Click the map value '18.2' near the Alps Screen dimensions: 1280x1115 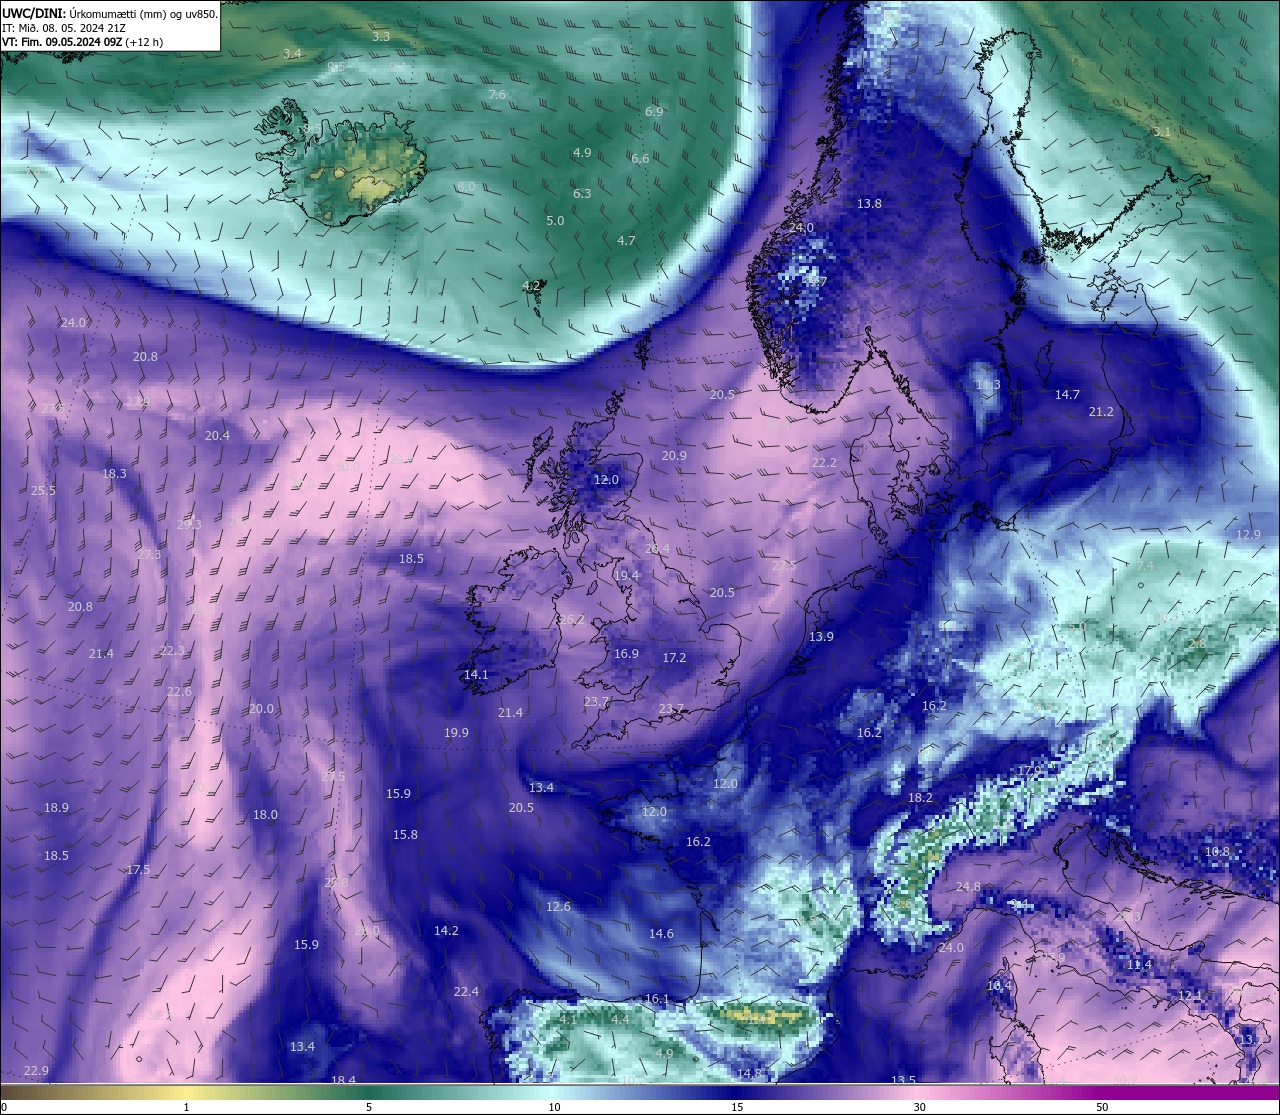920,798
